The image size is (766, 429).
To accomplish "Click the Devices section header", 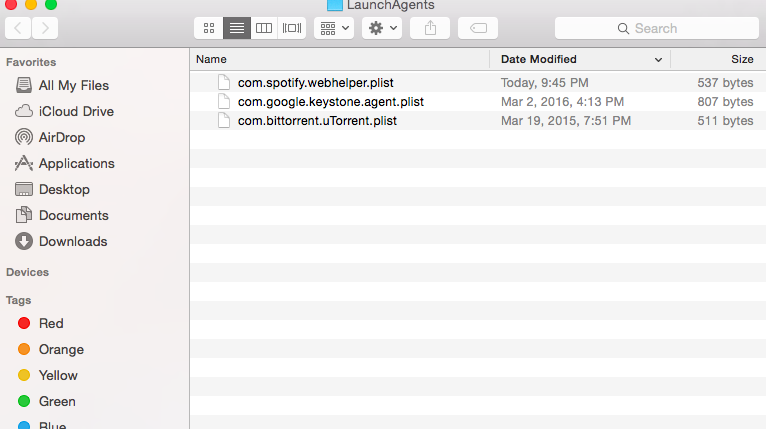I will point(27,272).
